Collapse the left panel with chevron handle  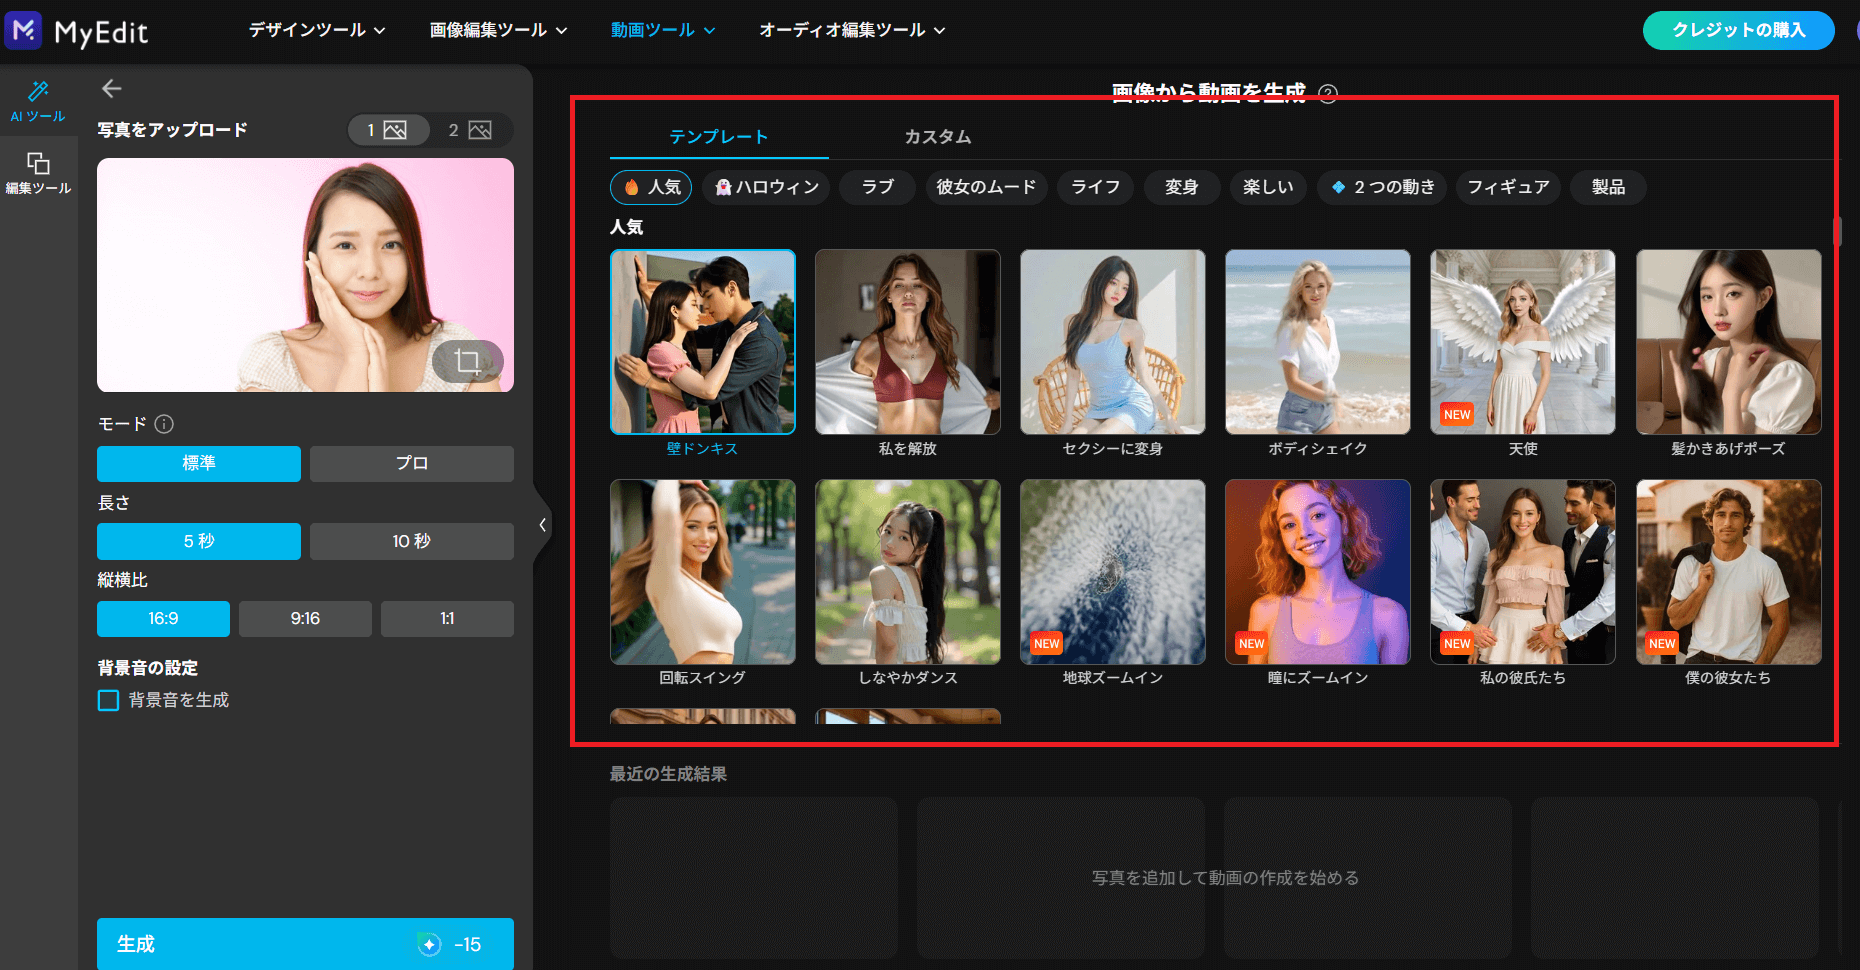(542, 524)
